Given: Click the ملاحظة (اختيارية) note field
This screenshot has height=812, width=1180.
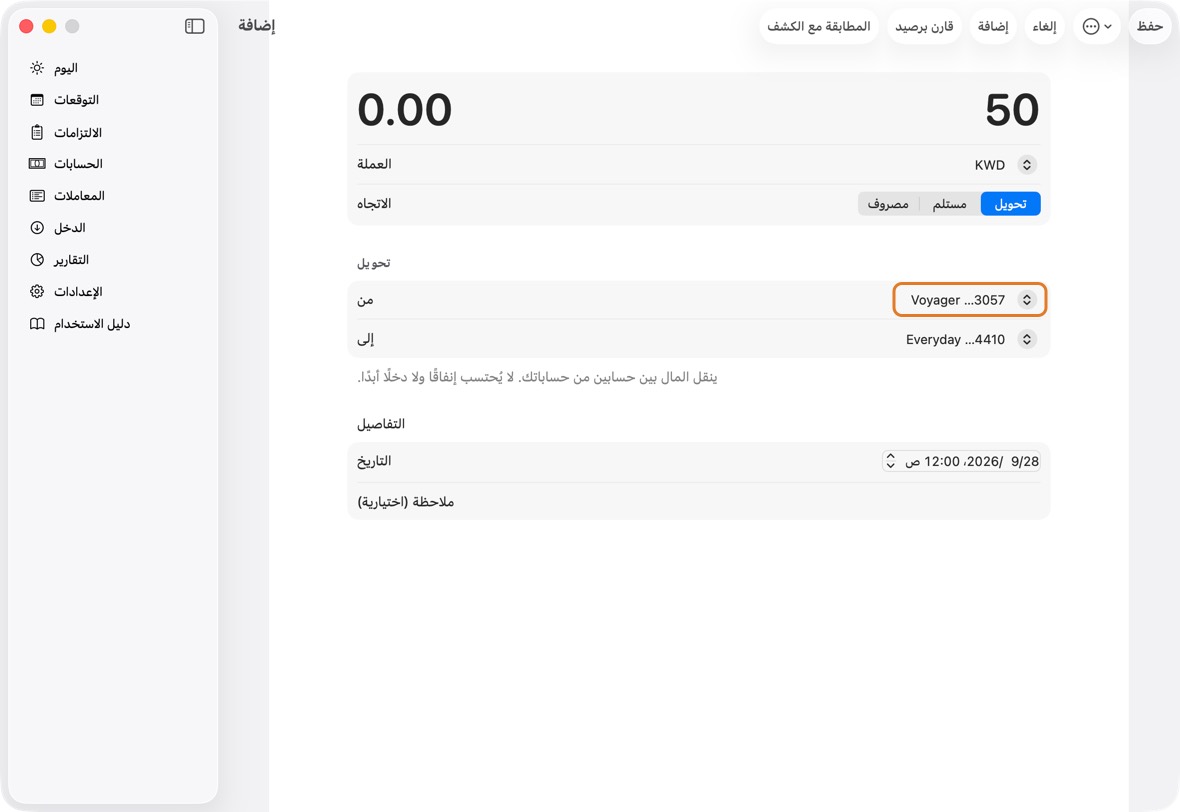Looking at the screenshot, I should click(698, 502).
